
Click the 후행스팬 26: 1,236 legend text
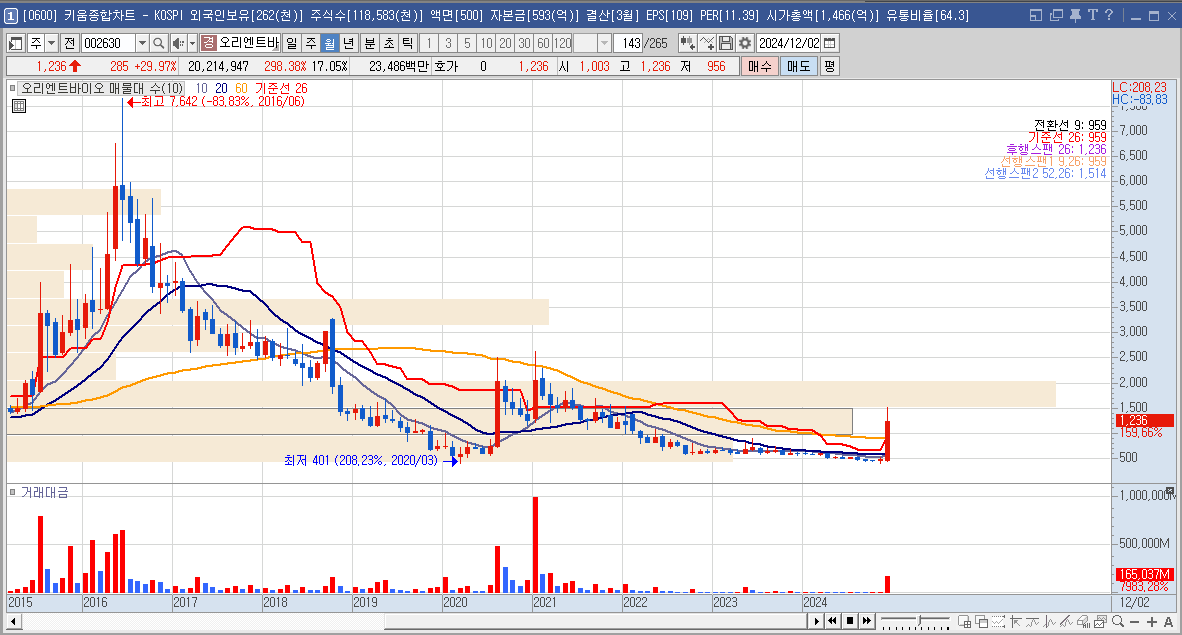pyautogui.click(x=1056, y=149)
